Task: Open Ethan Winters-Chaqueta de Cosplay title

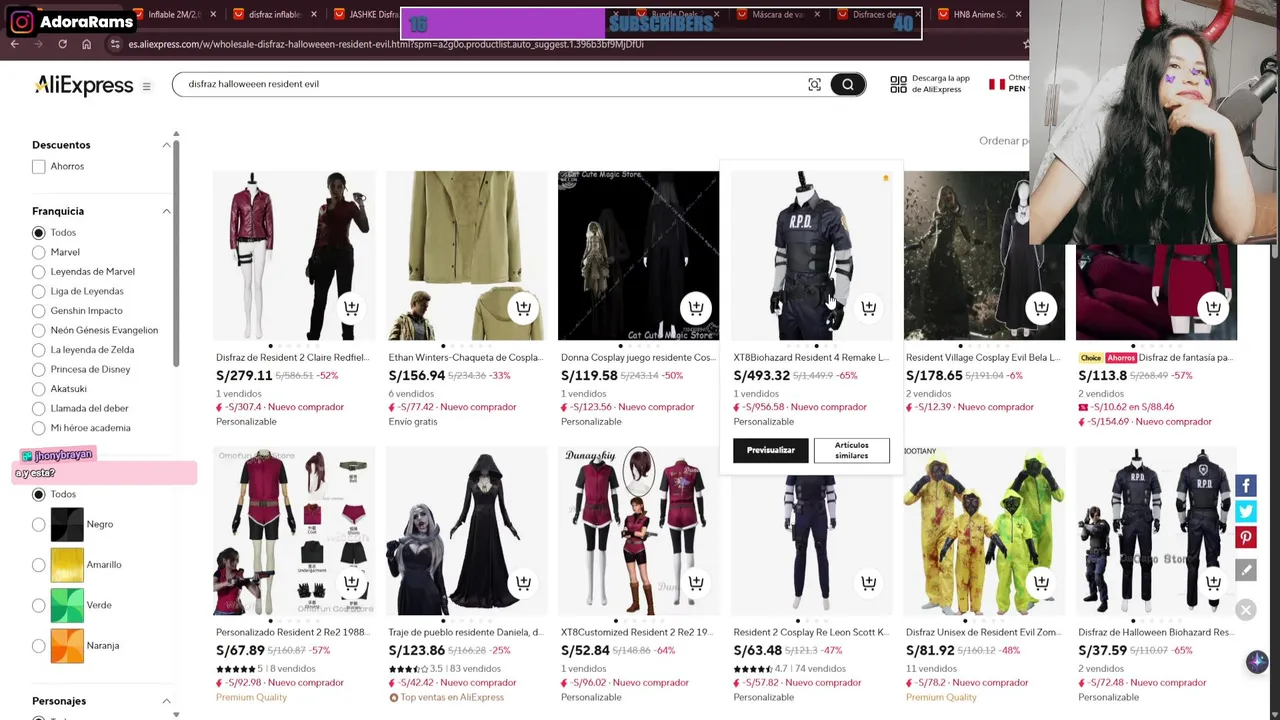Action: point(465,357)
